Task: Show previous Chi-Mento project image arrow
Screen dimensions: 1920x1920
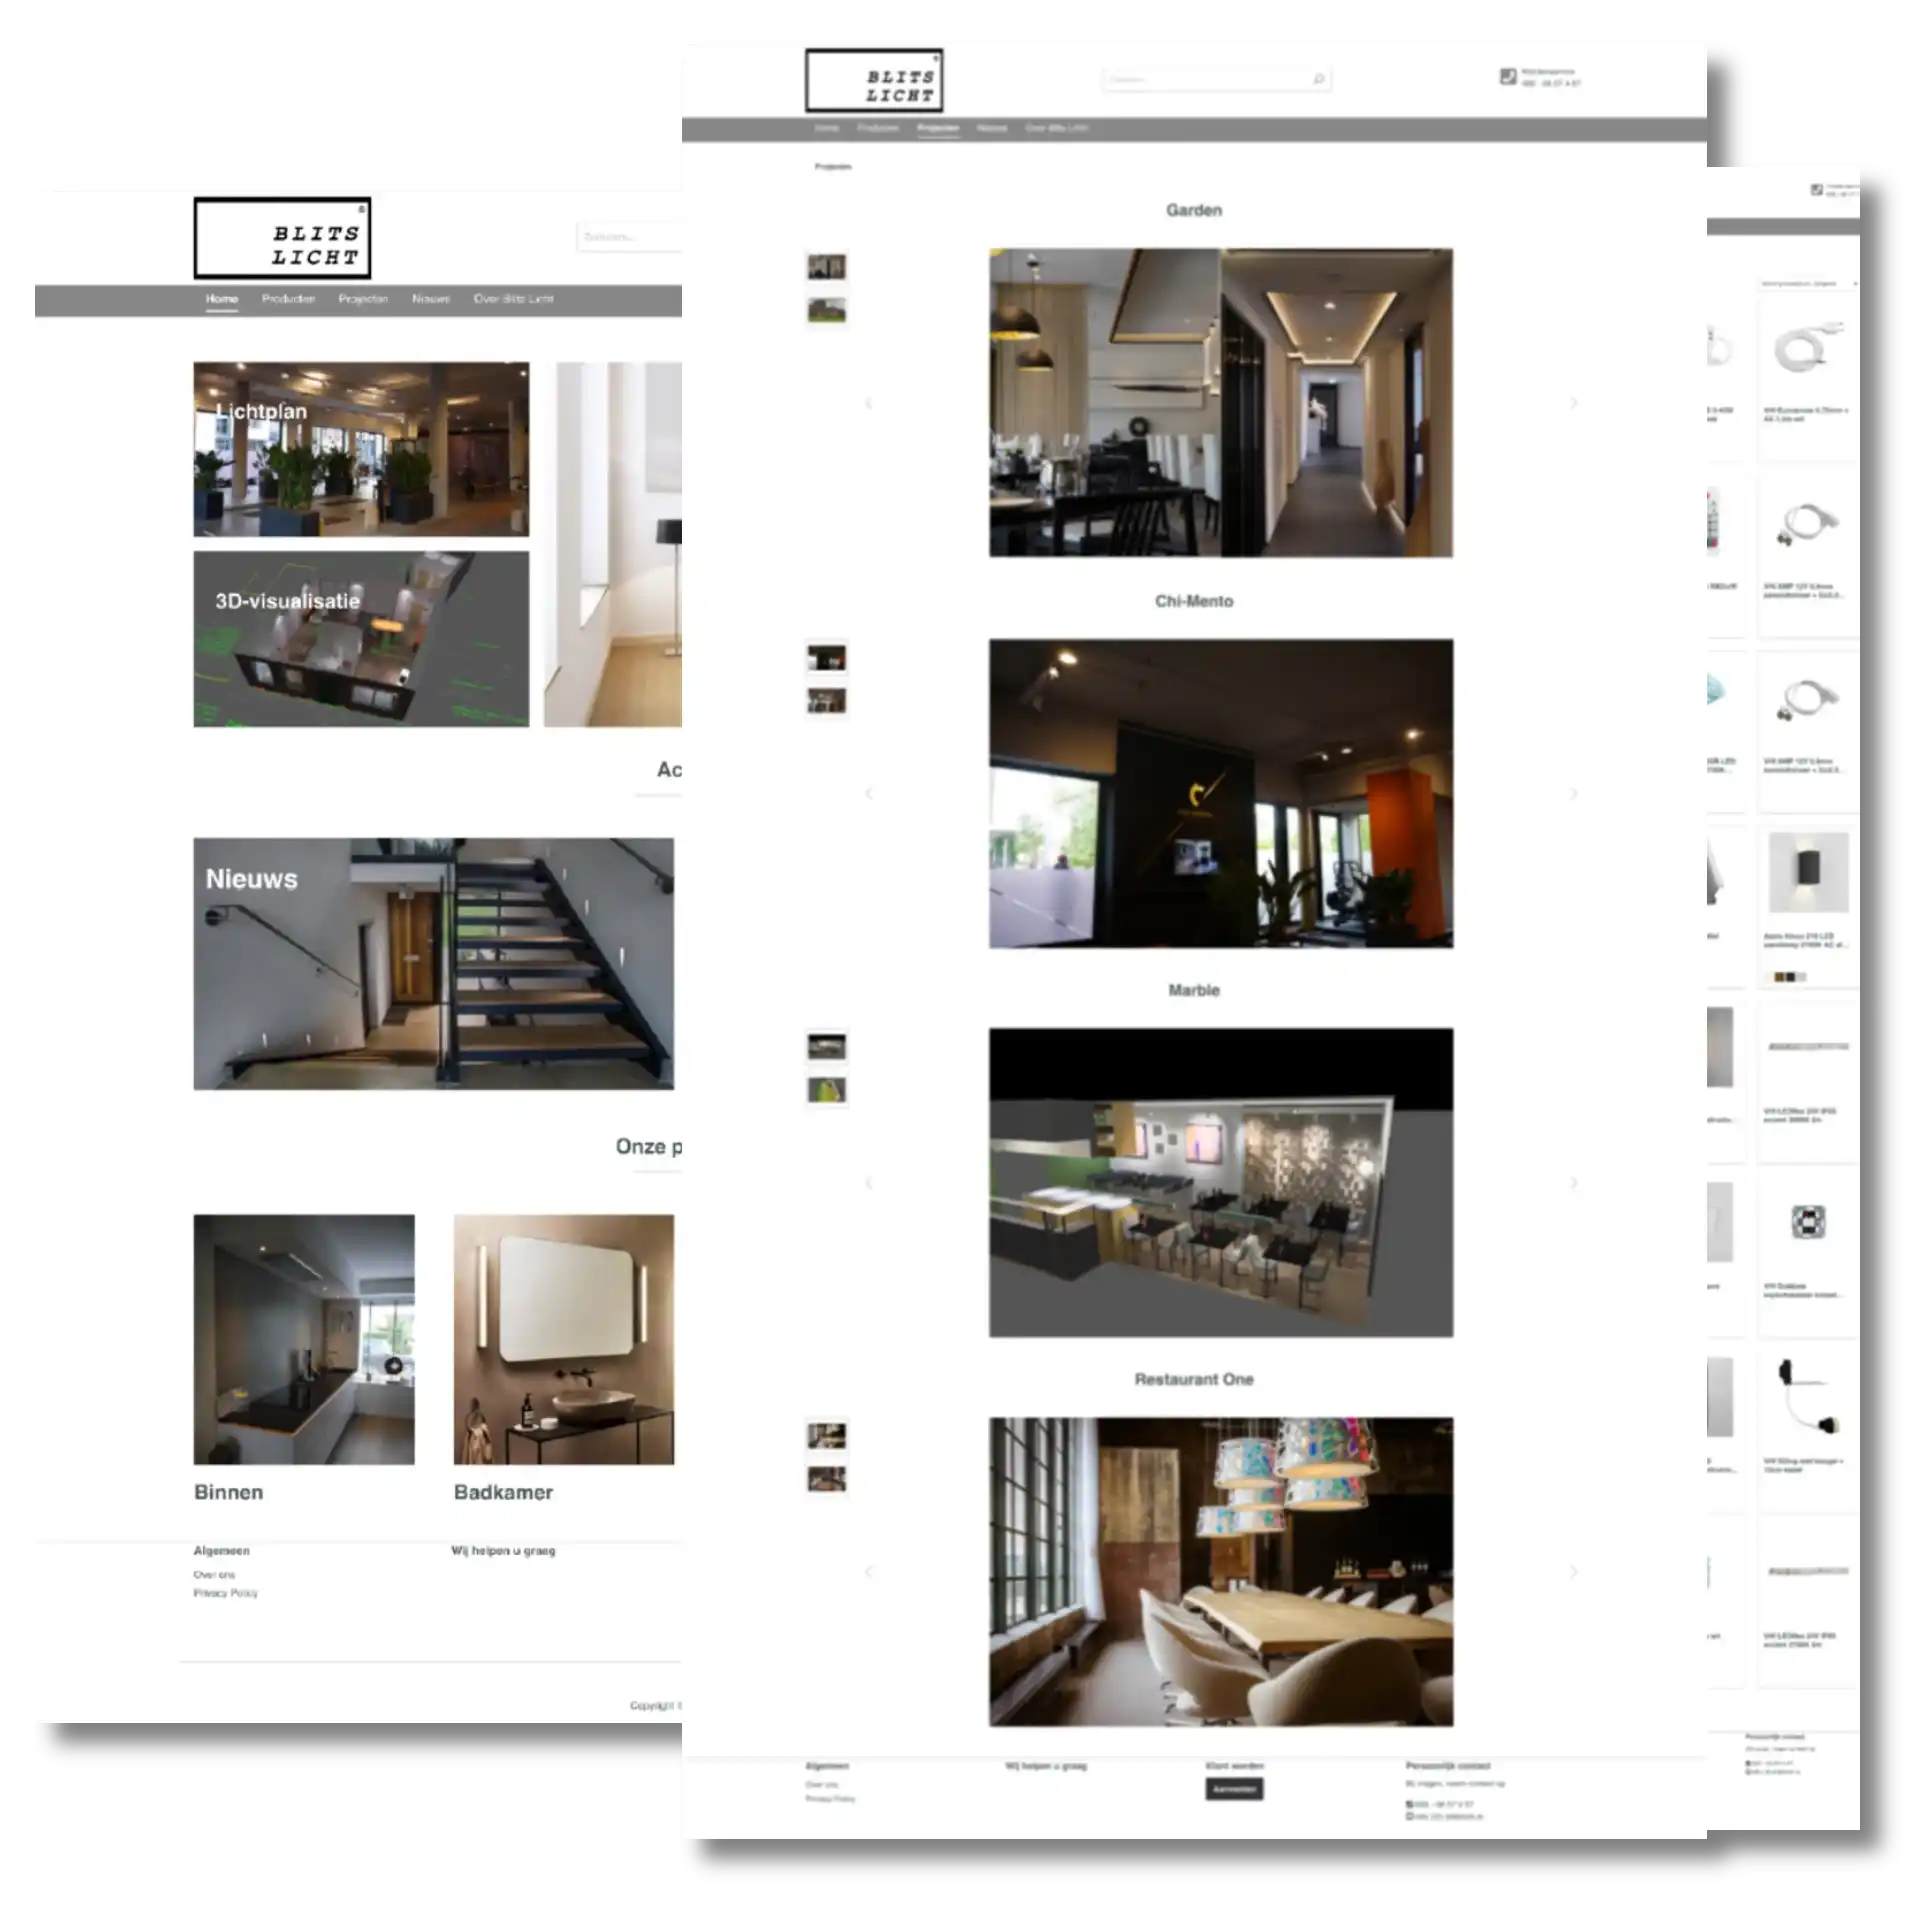Action: pyautogui.click(x=868, y=794)
